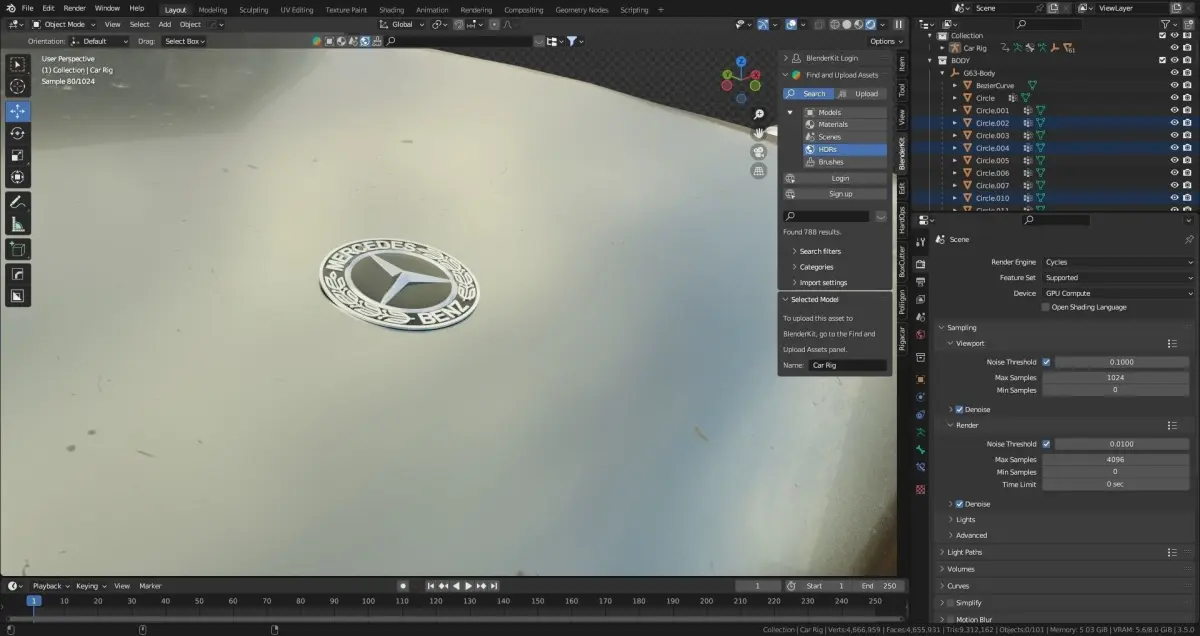
Task: Switch perspective/orthographic grid icon
Action: pyautogui.click(x=759, y=171)
